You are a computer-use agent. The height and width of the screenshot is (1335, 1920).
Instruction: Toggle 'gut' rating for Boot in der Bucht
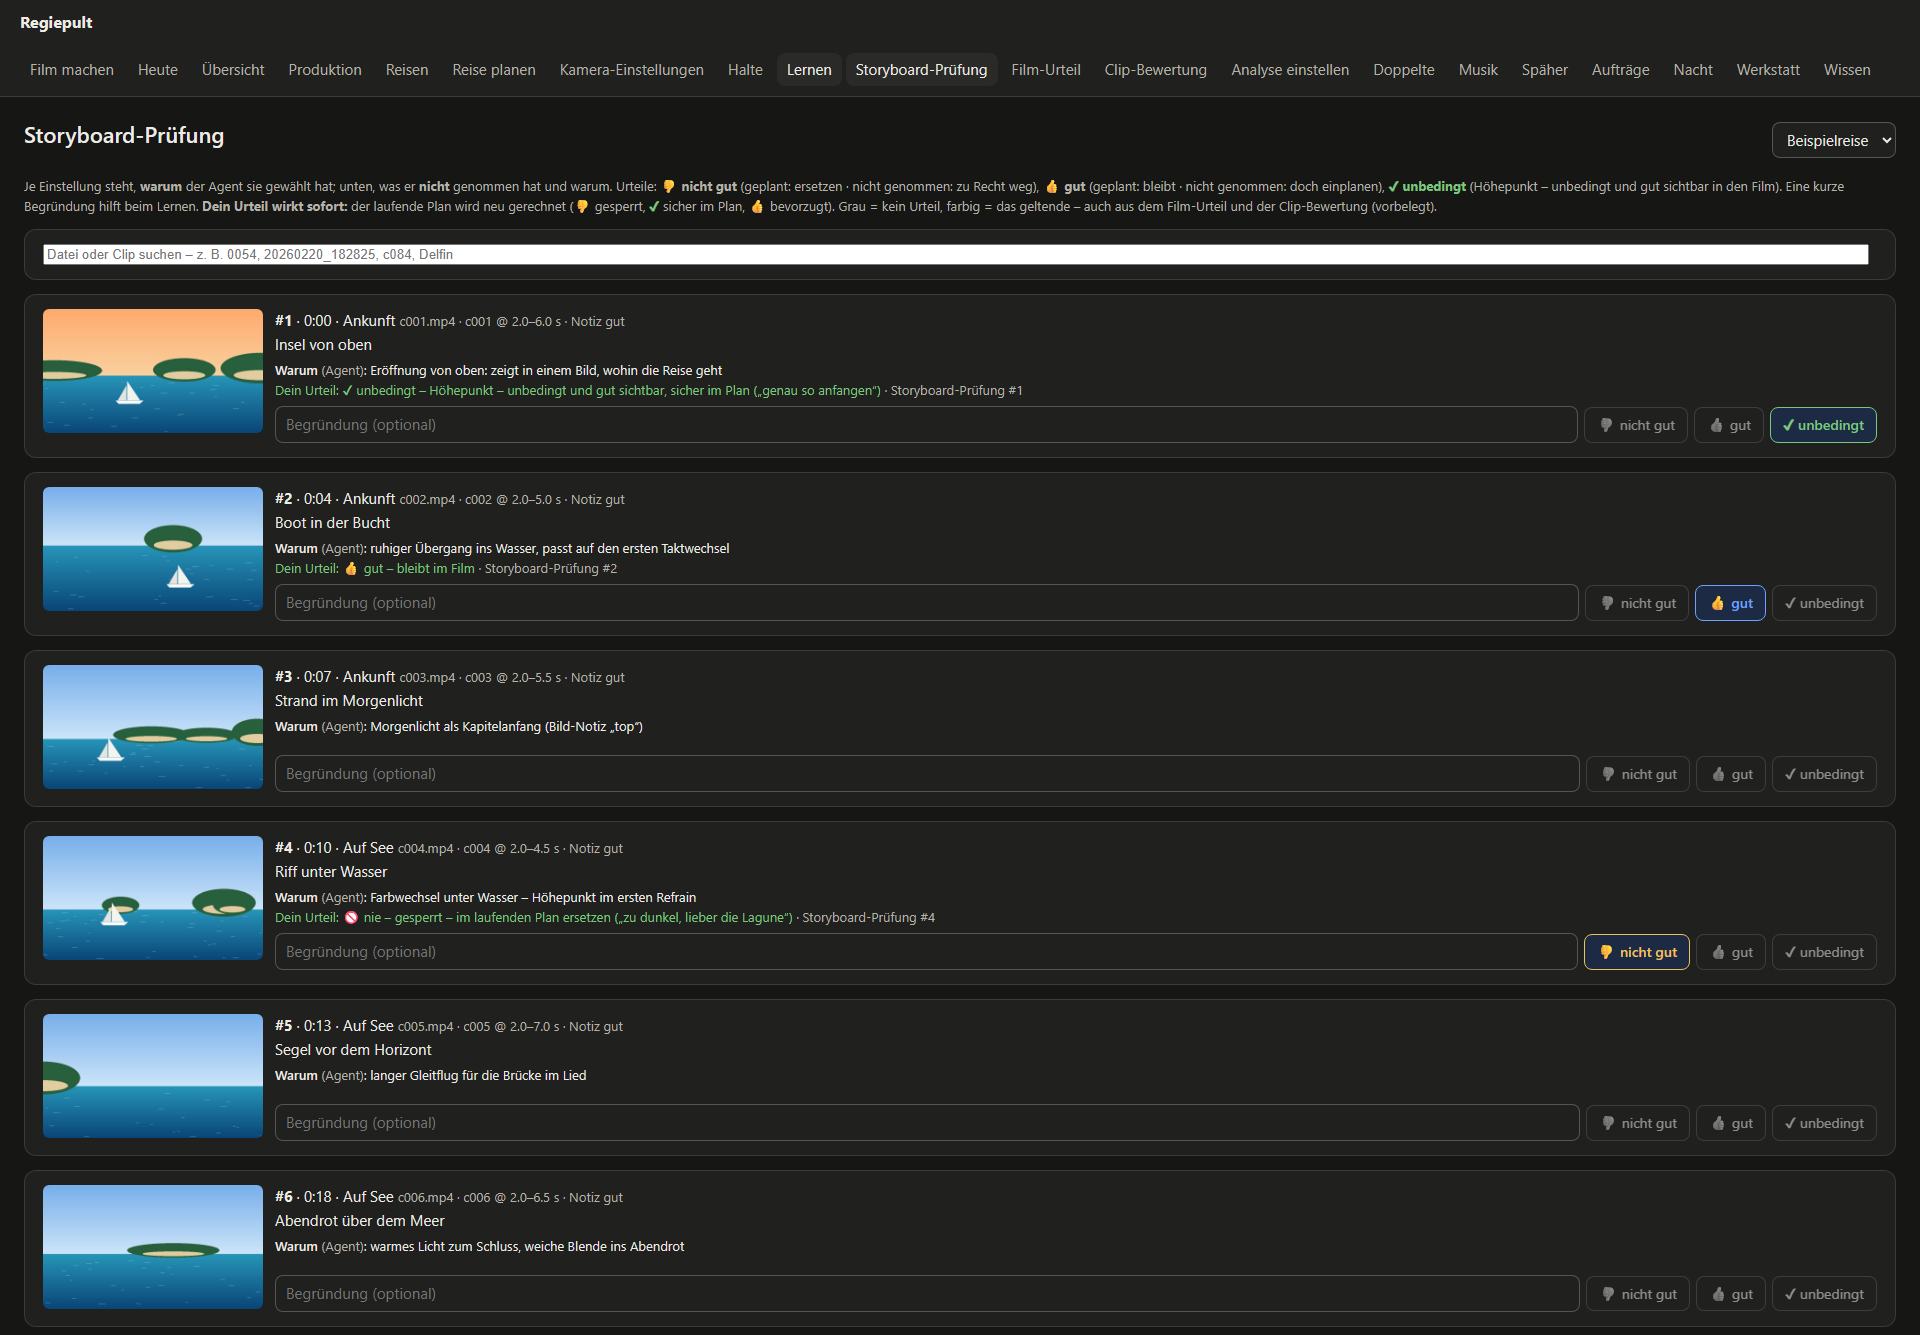click(1730, 603)
